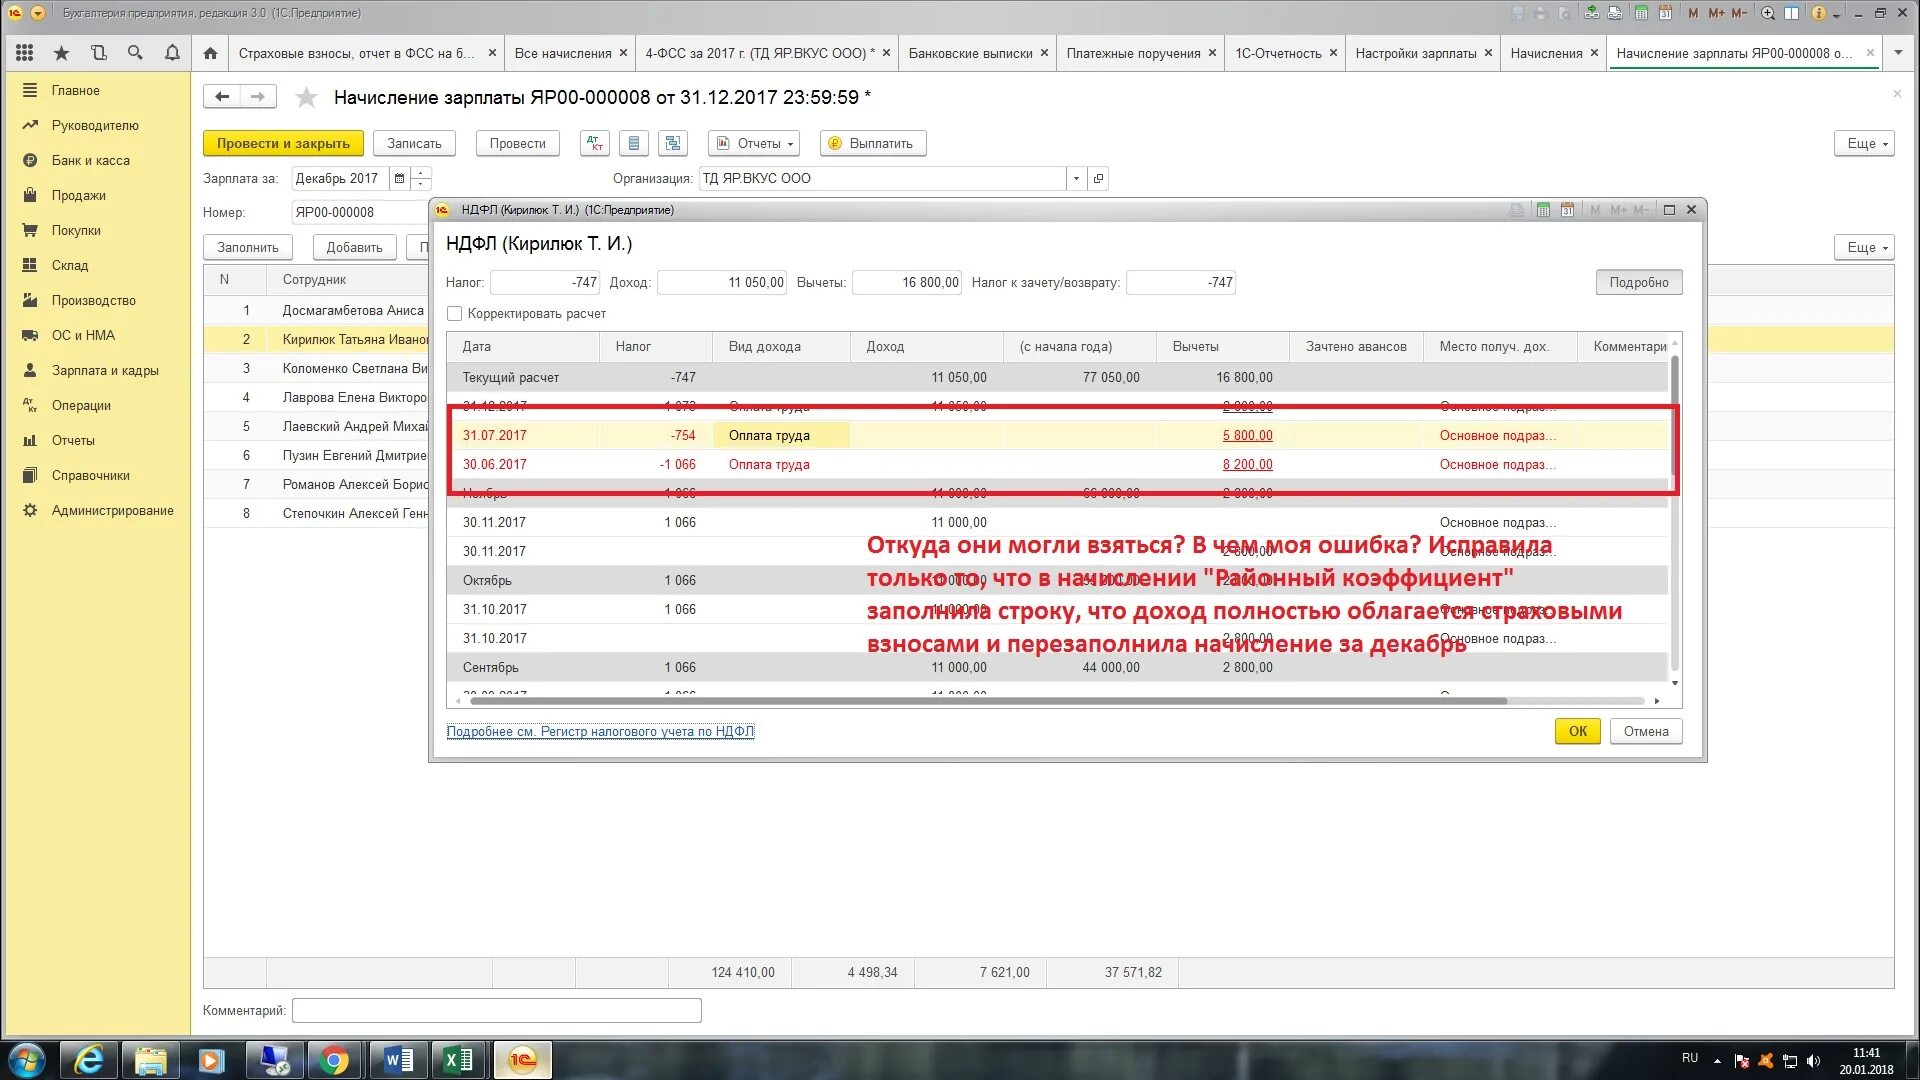Launch Google Chrome from the taskbar
The image size is (1920, 1080).
pos(335,1060)
